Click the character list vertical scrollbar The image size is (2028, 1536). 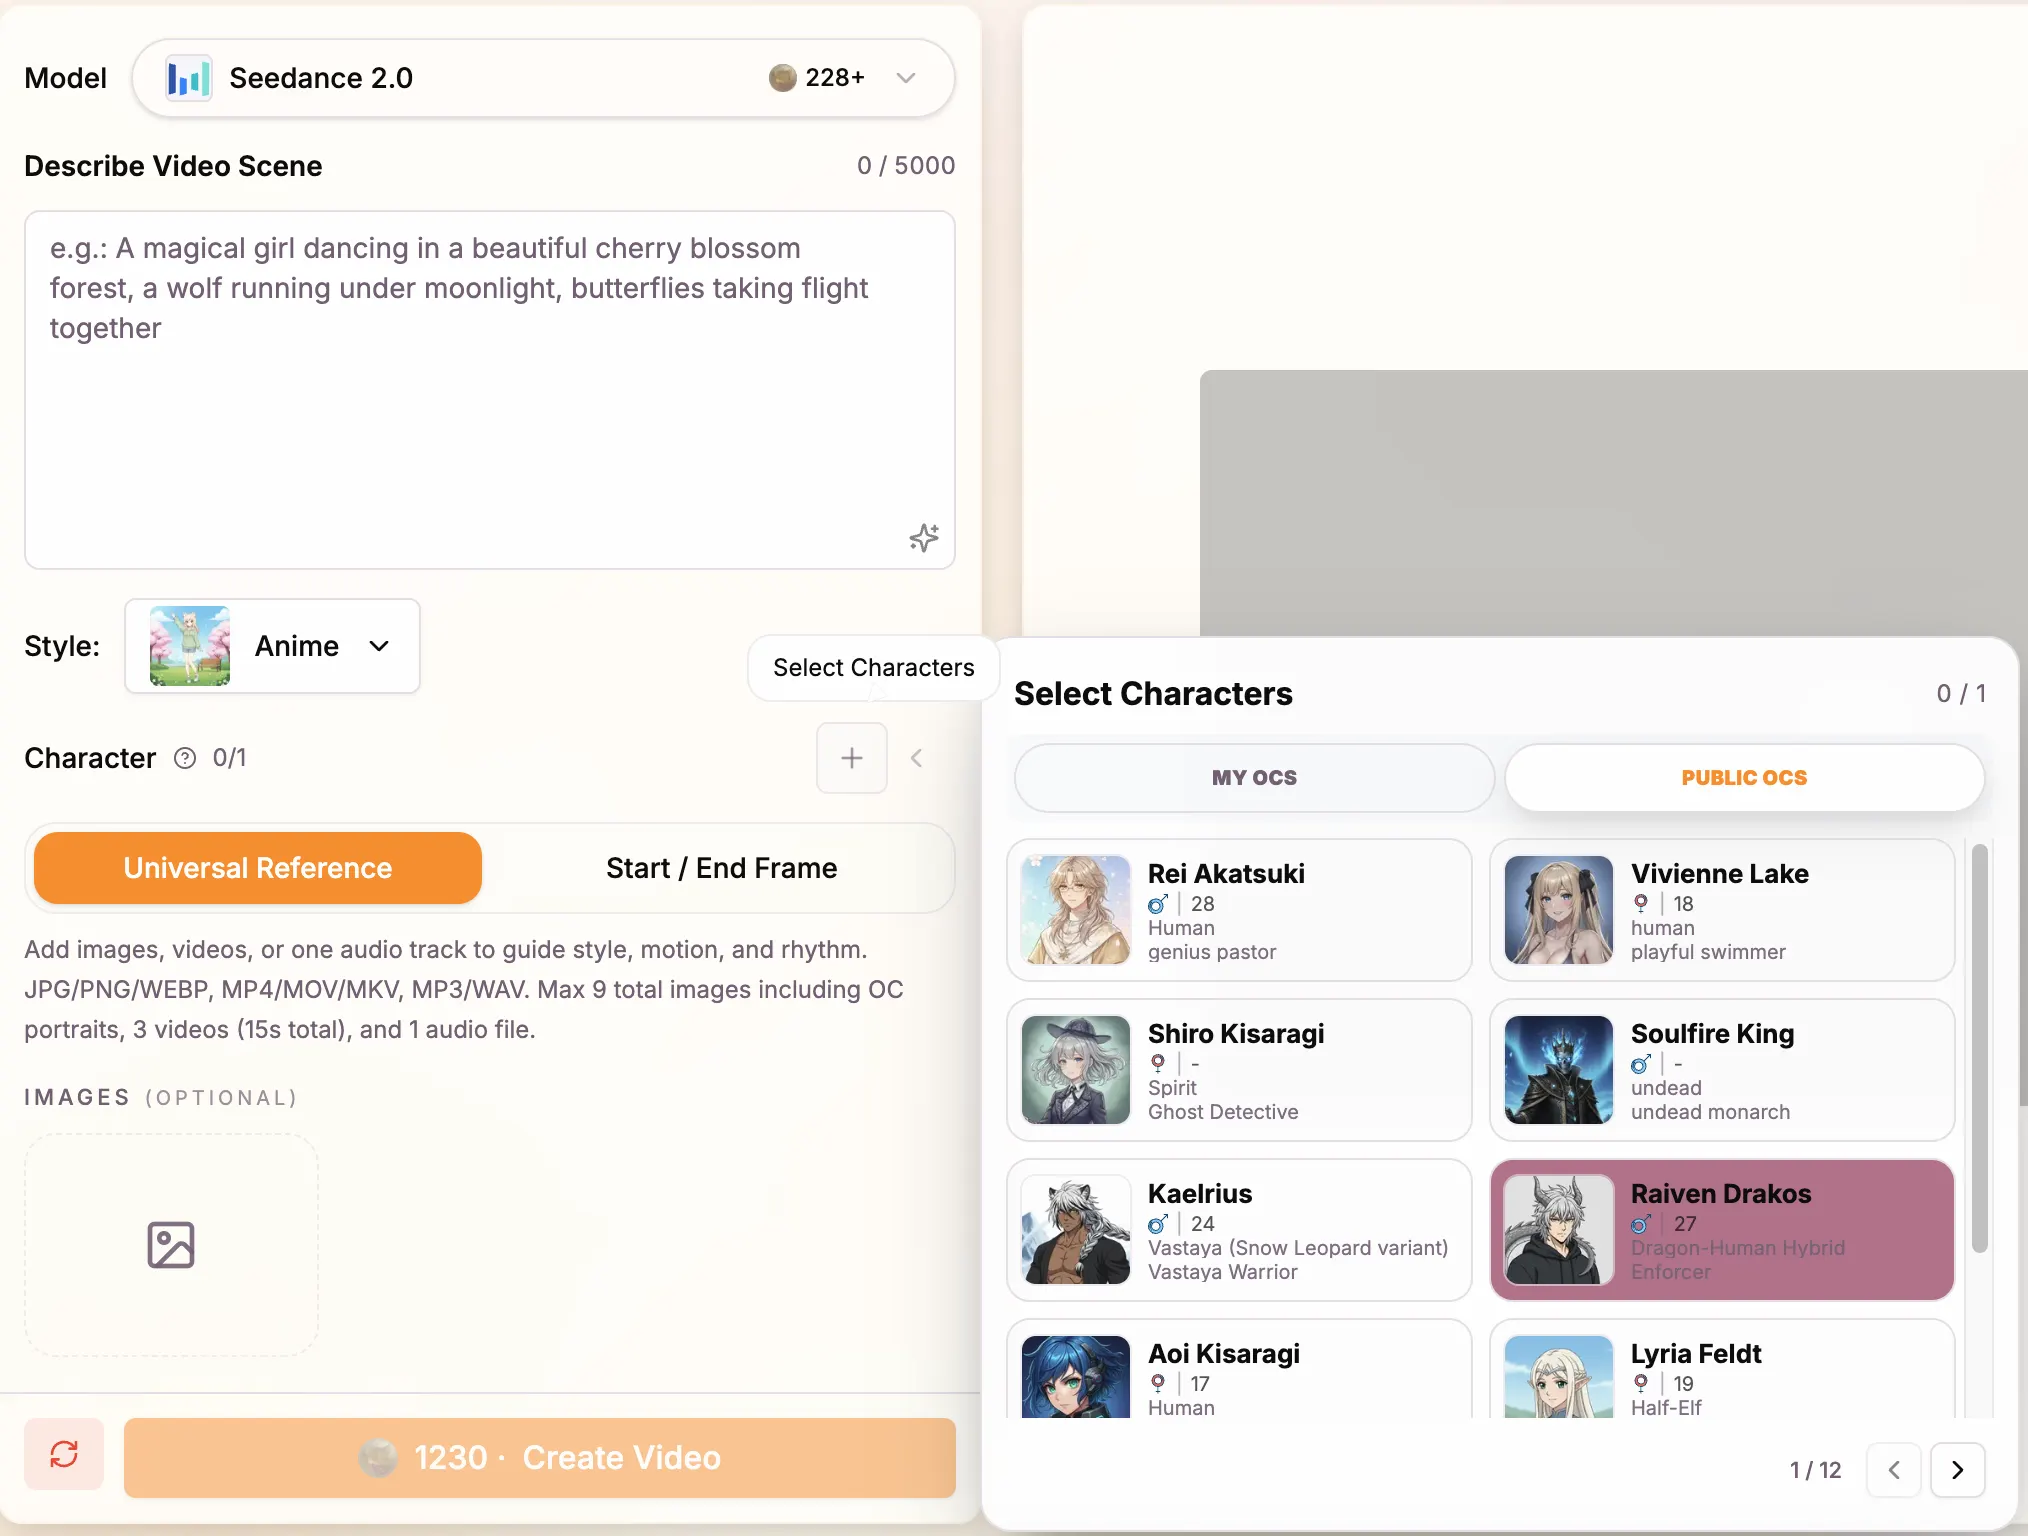pos(1979,1046)
